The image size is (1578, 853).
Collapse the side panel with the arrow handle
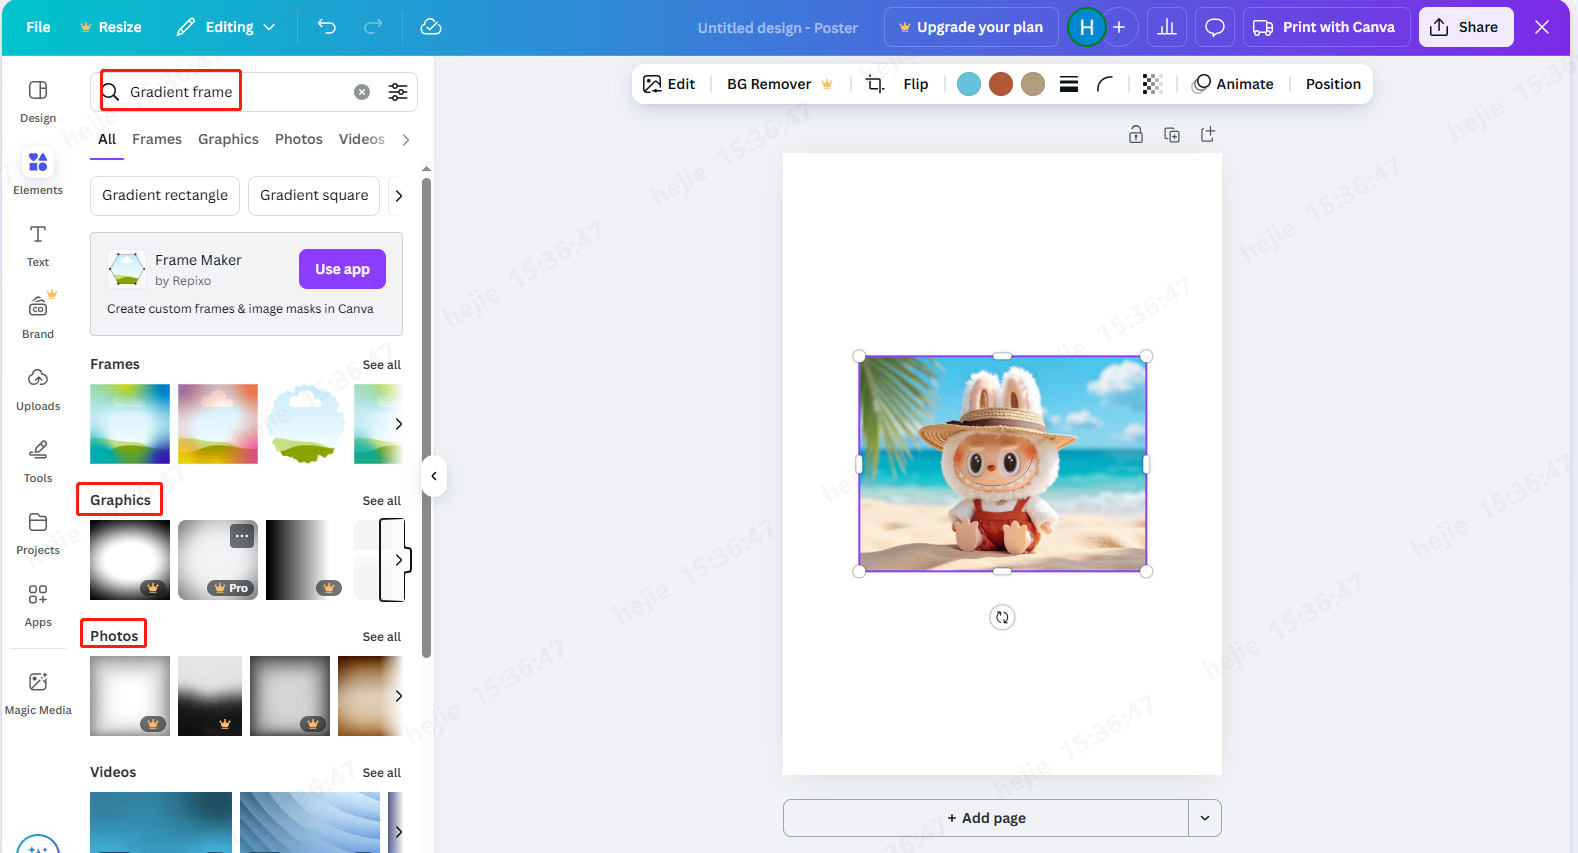coord(434,476)
